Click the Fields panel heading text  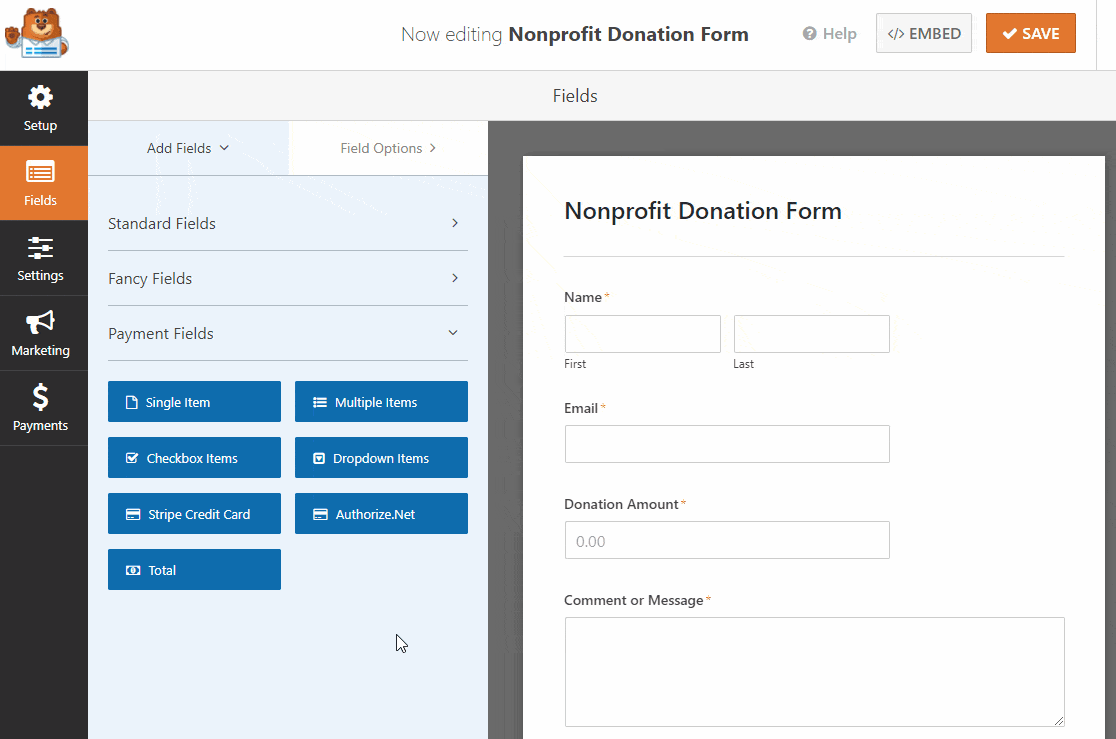point(575,96)
